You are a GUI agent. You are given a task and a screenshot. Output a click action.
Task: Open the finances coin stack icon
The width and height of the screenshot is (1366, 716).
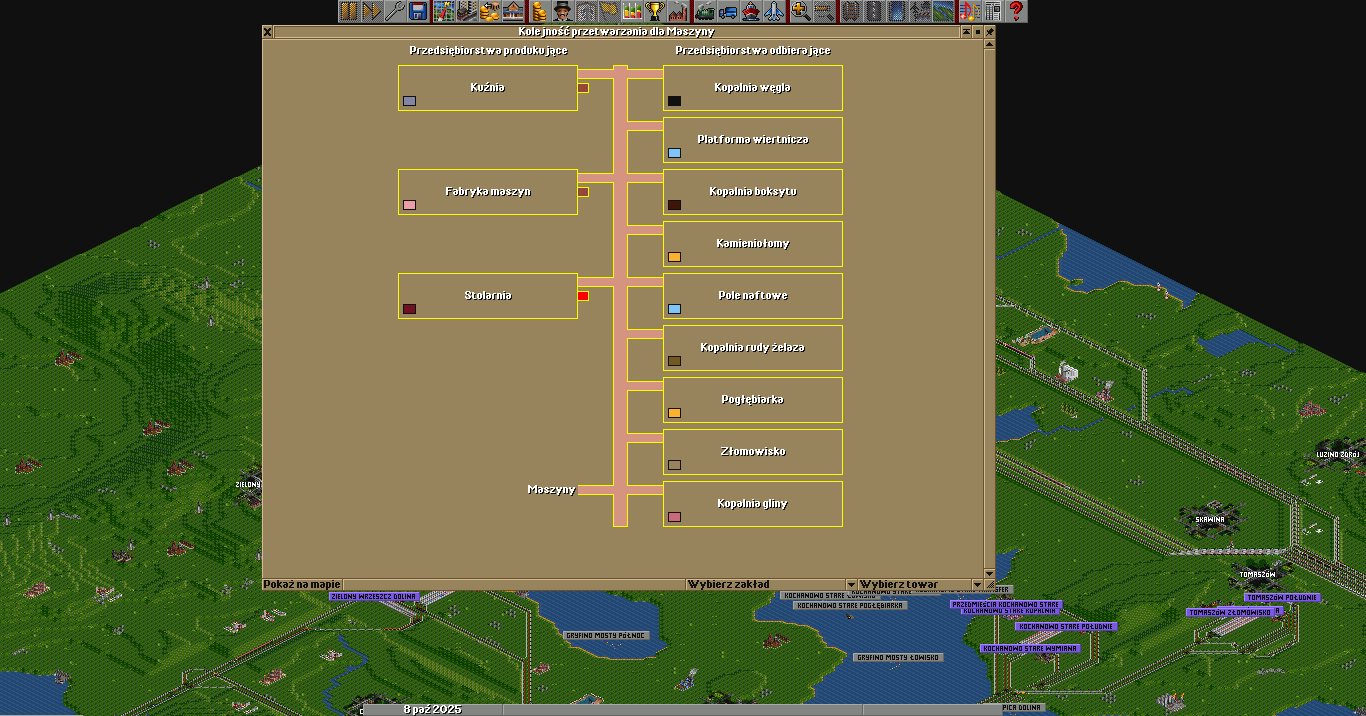[x=539, y=11]
